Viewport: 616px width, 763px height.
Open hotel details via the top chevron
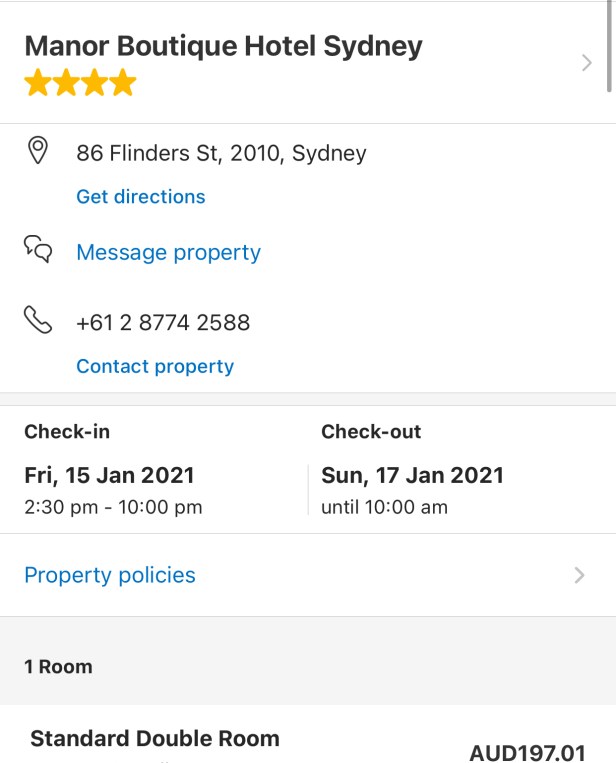tap(586, 63)
